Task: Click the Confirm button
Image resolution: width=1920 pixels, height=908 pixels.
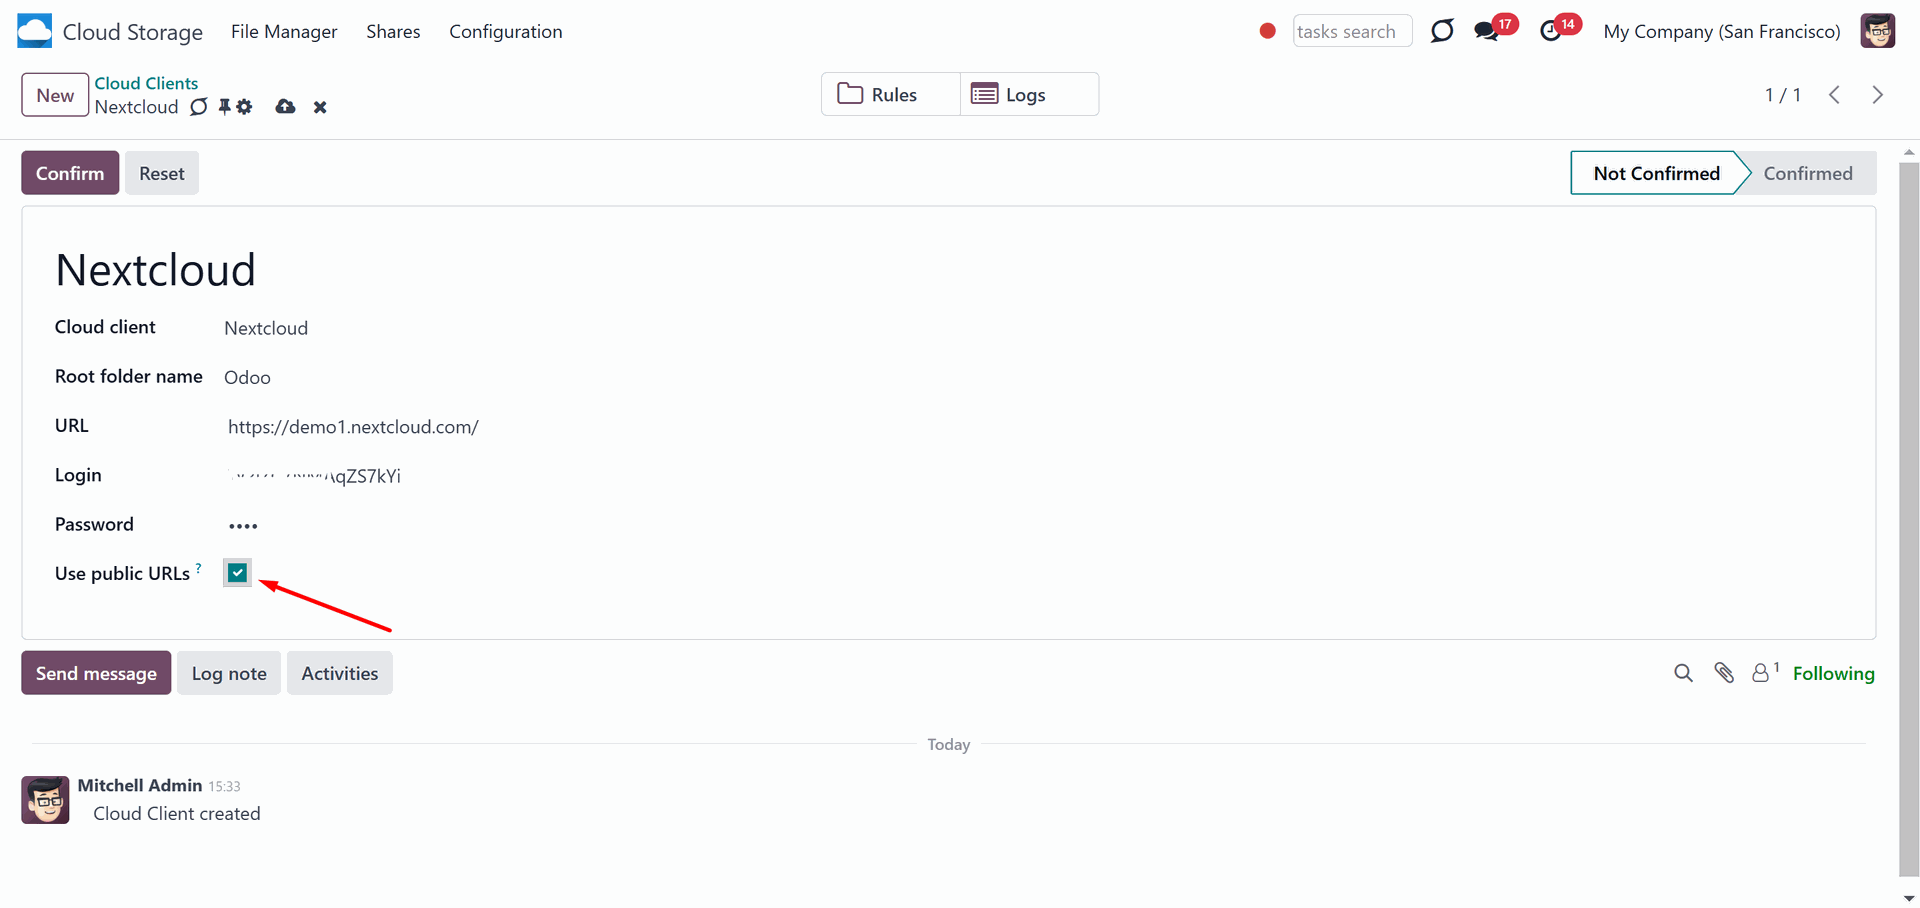Action: 70,173
